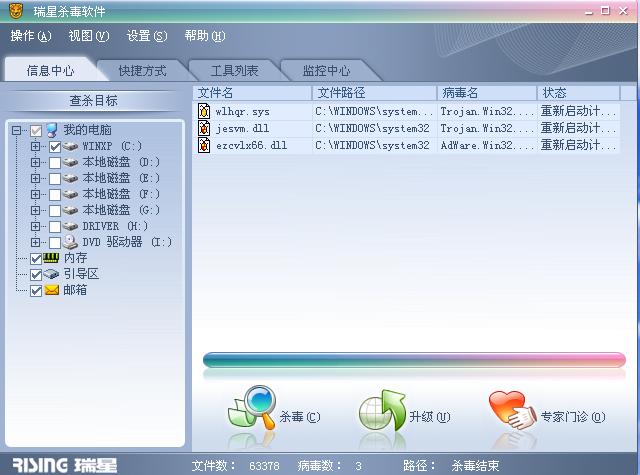This screenshot has height=475, width=640.
Task: Check the 本地磁盘 (E:) checkbox
Action: [x=55, y=179]
